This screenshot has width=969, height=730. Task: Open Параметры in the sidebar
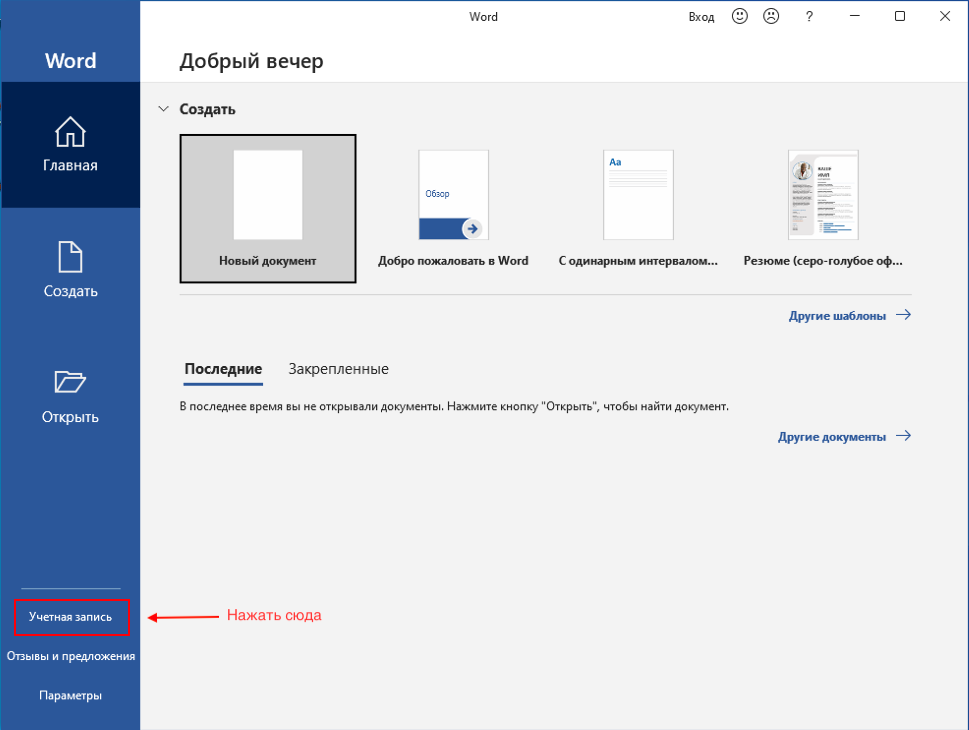[70, 695]
